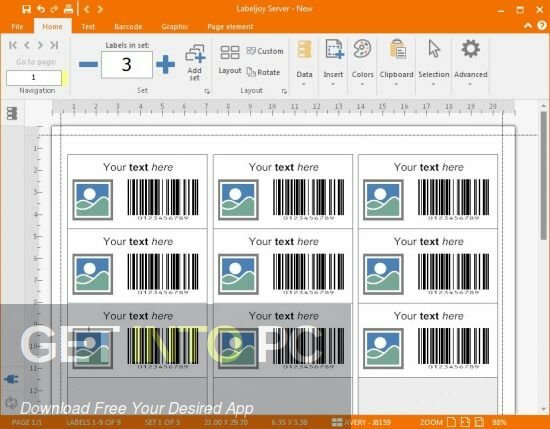This screenshot has width=550, height=429.
Task: Go to first page navigation icon
Action: click(13, 45)
